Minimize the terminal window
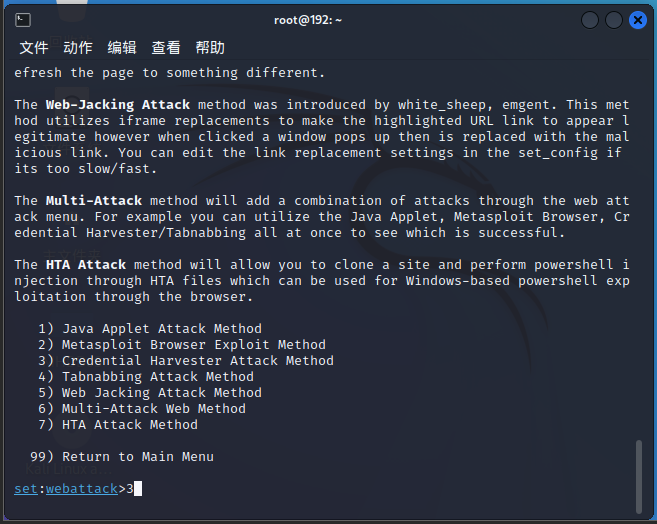 tap(590, 20)
